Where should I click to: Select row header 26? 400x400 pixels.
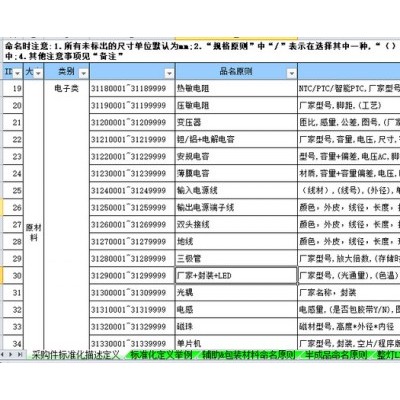pyautogui.click(x=12, y=207)
